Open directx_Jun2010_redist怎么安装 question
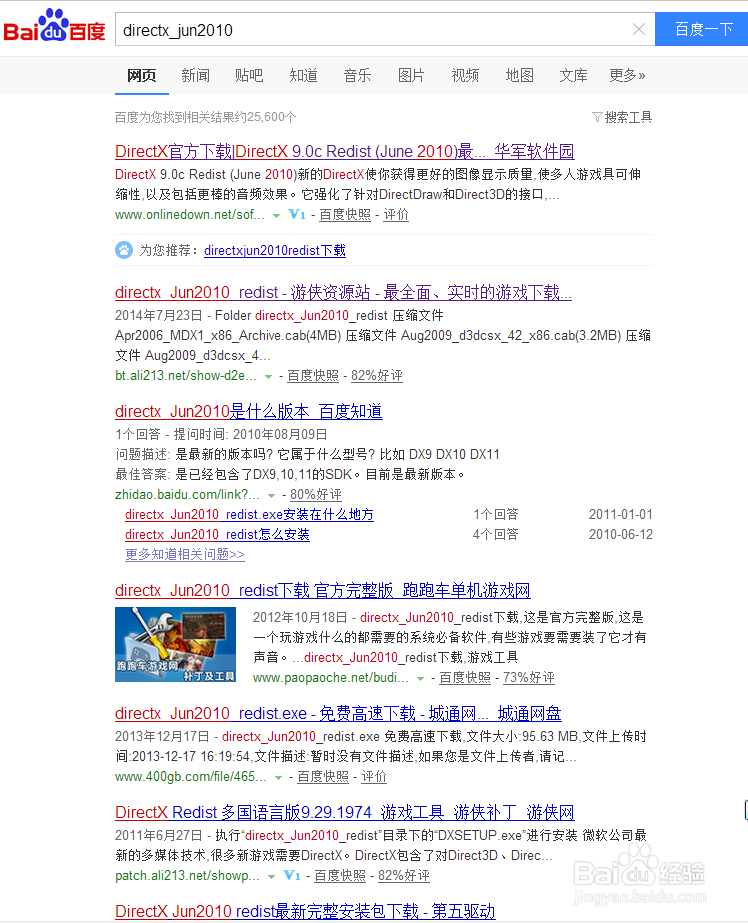Viewport: 748px width, 923px height. point(217,534)
